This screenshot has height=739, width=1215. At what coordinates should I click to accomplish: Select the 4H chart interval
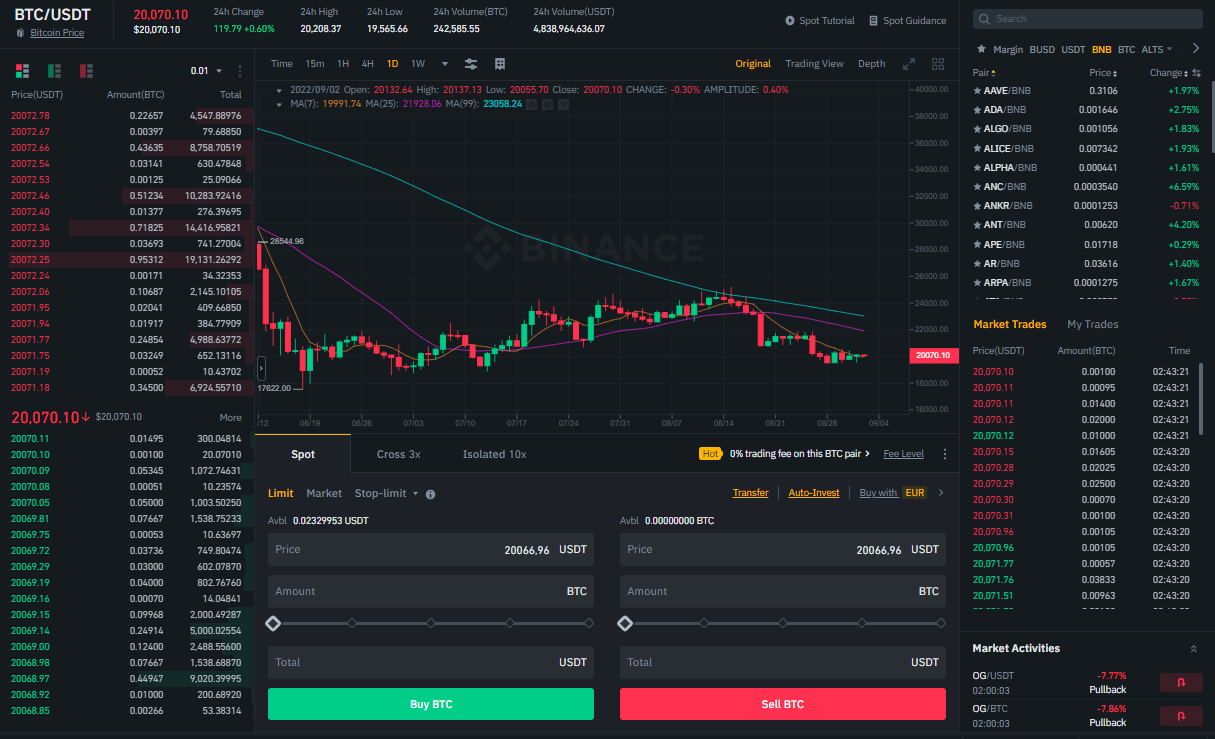click(368, 64)
